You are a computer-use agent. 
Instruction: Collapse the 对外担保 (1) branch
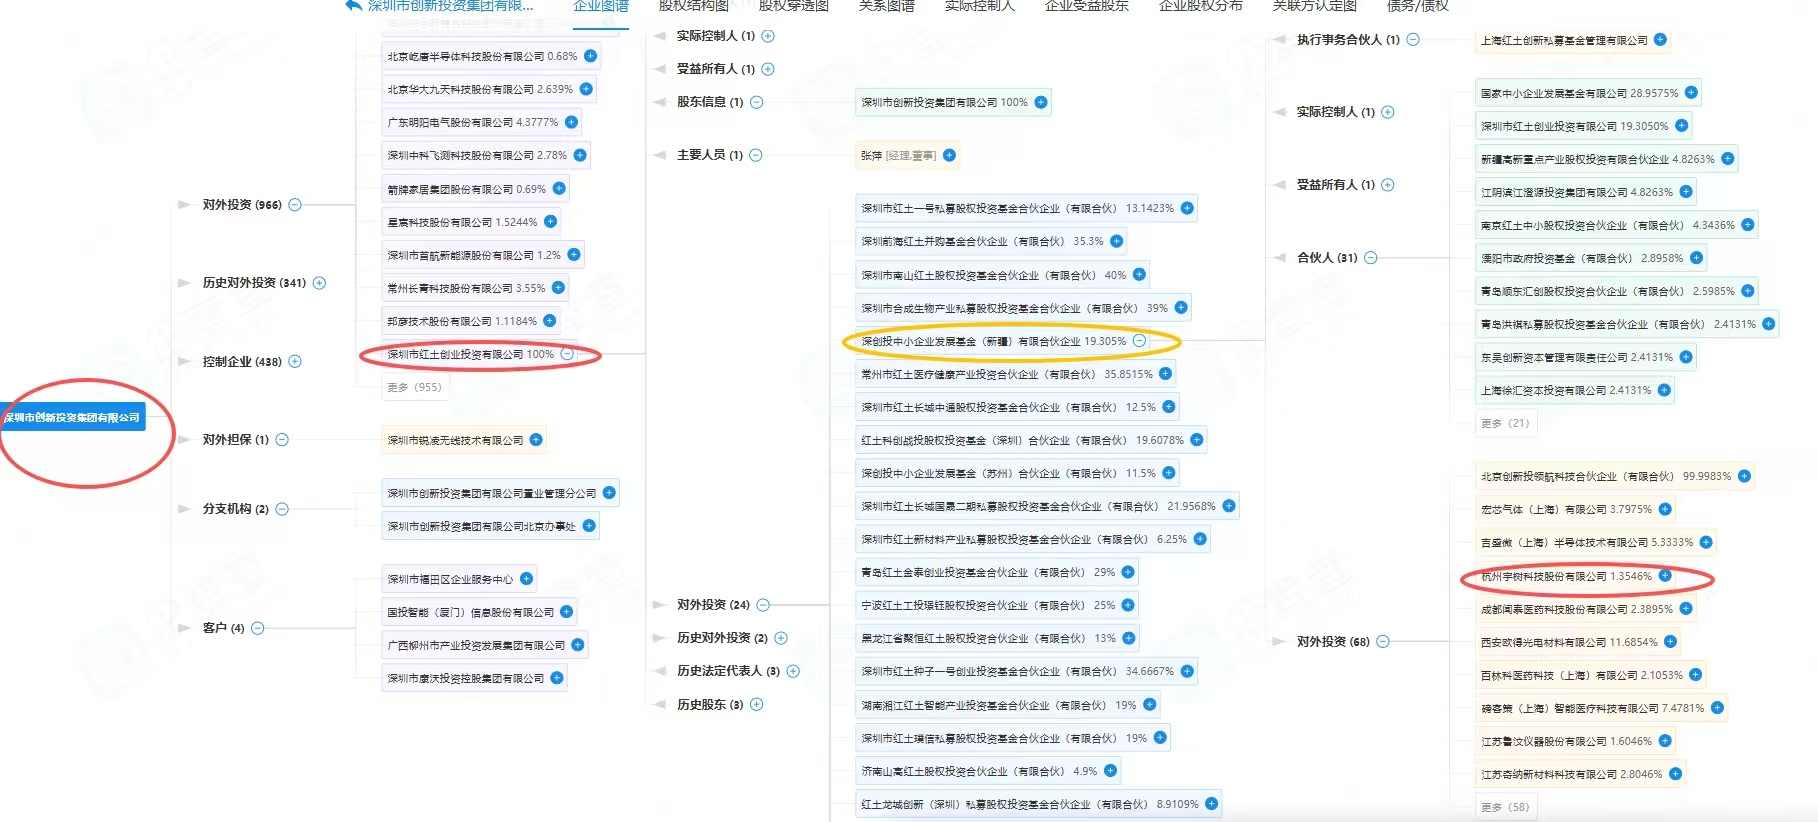point(282,439)
